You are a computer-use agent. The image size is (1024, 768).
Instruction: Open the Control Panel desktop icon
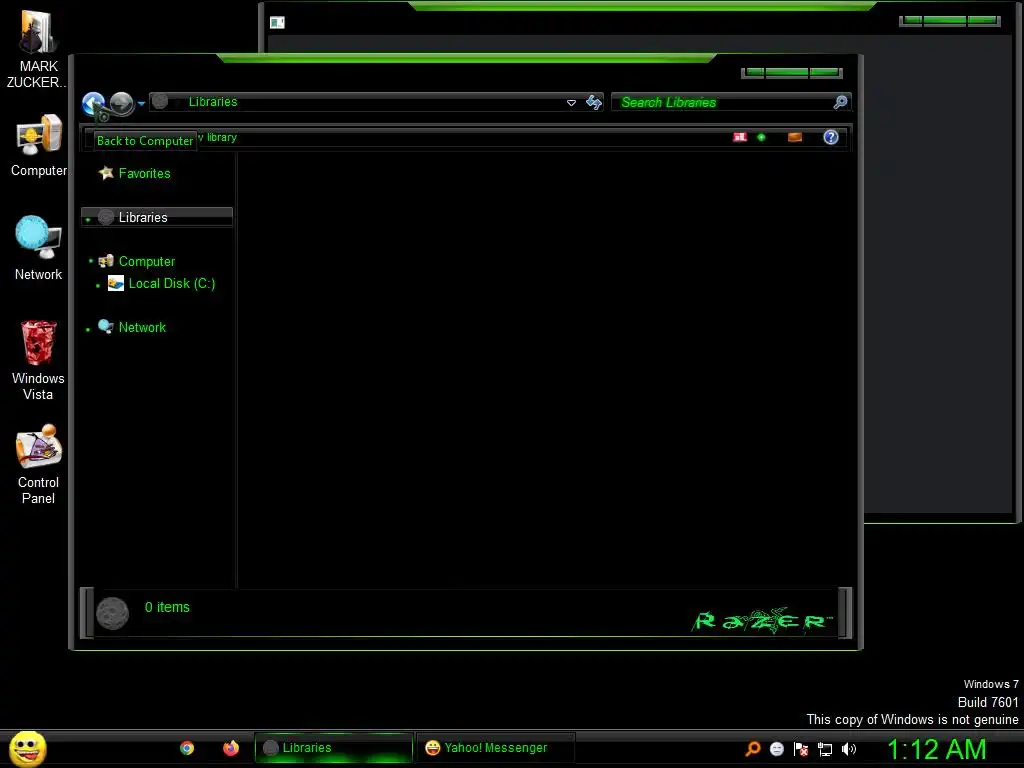(39, 464)
